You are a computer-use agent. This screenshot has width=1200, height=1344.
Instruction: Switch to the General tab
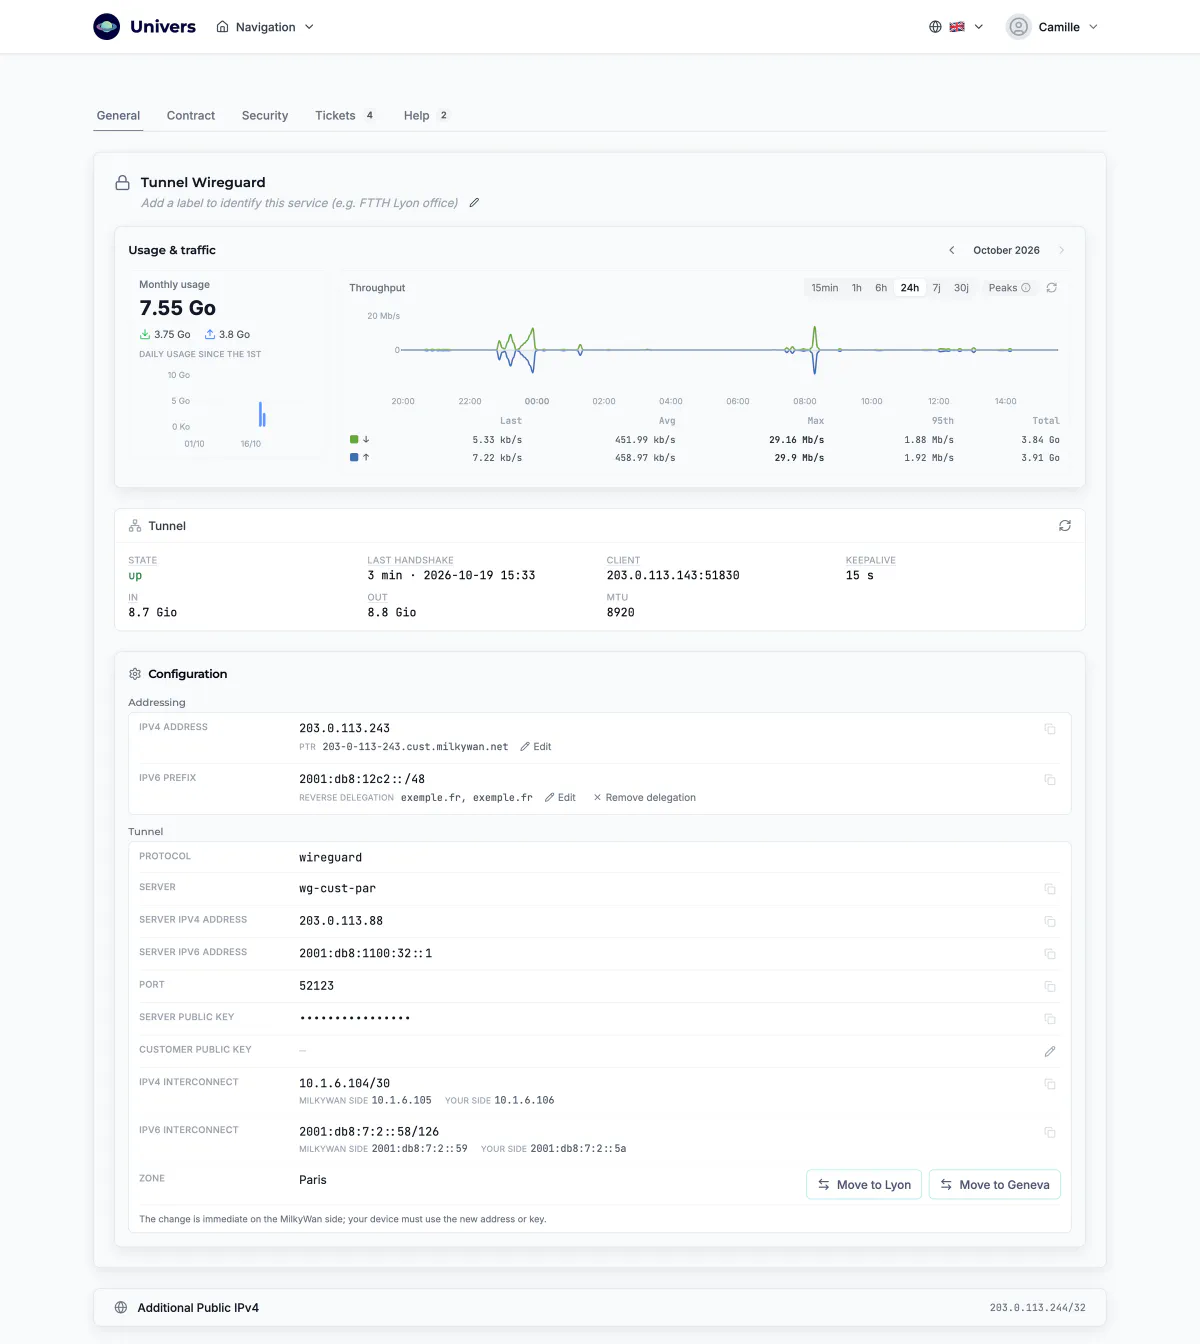[x=118, y=116]
